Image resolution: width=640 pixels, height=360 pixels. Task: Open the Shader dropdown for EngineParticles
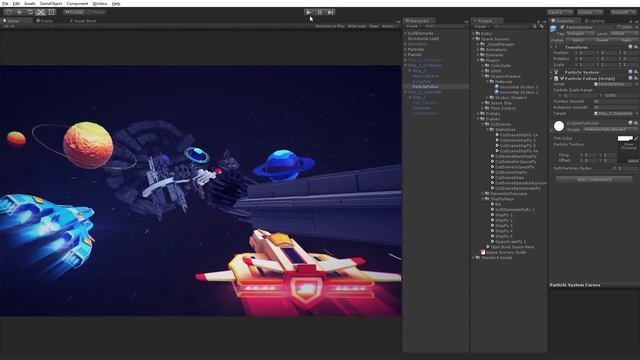[x=610, y=129]
